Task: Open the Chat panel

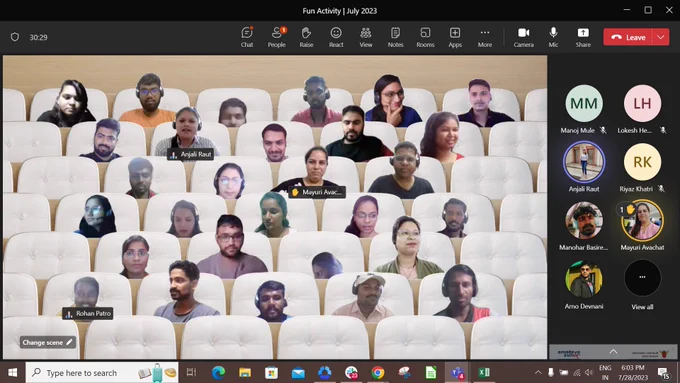Action: pyautogui.click(x=247, y=37)
